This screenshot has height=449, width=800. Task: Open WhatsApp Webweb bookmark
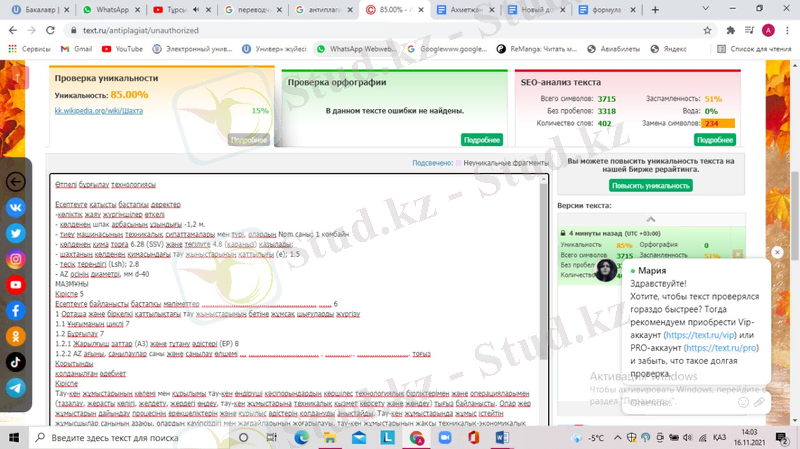(x=356, y=49)
